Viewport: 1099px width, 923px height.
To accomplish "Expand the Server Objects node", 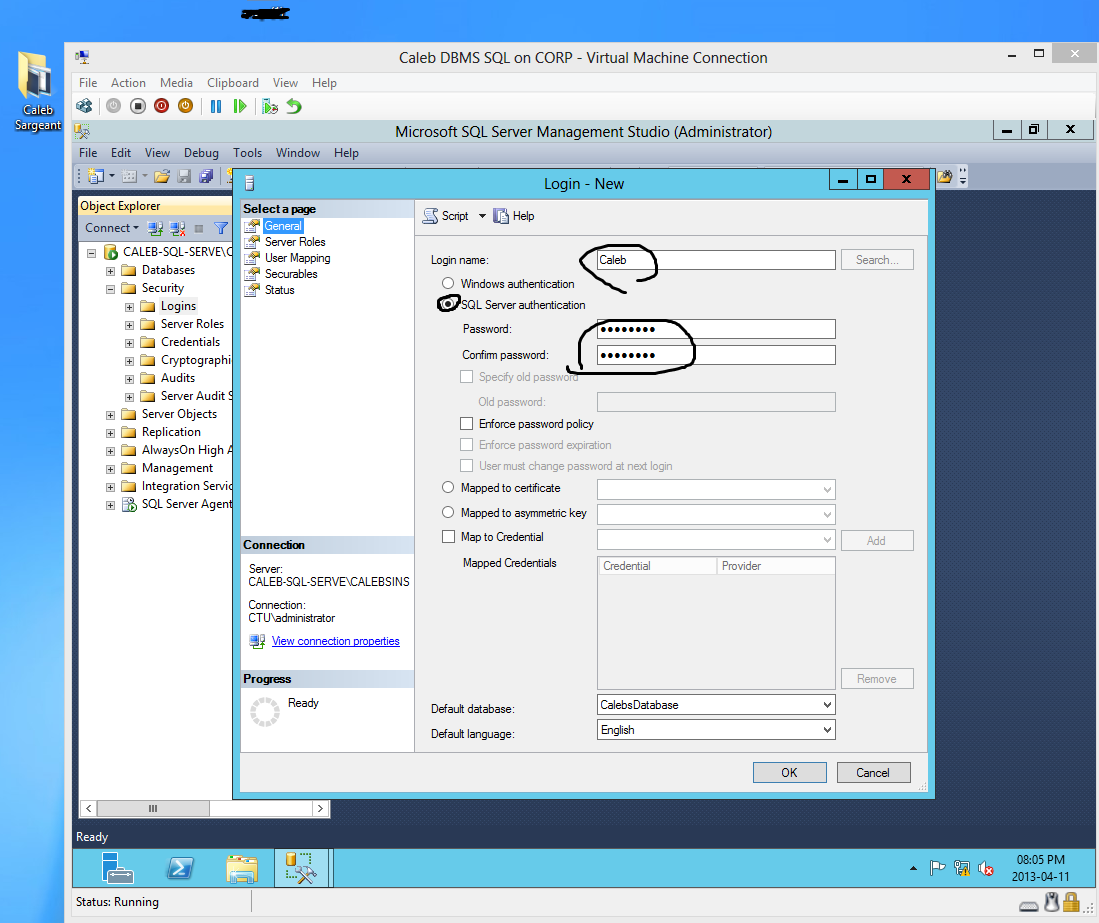I will [111, 415].
